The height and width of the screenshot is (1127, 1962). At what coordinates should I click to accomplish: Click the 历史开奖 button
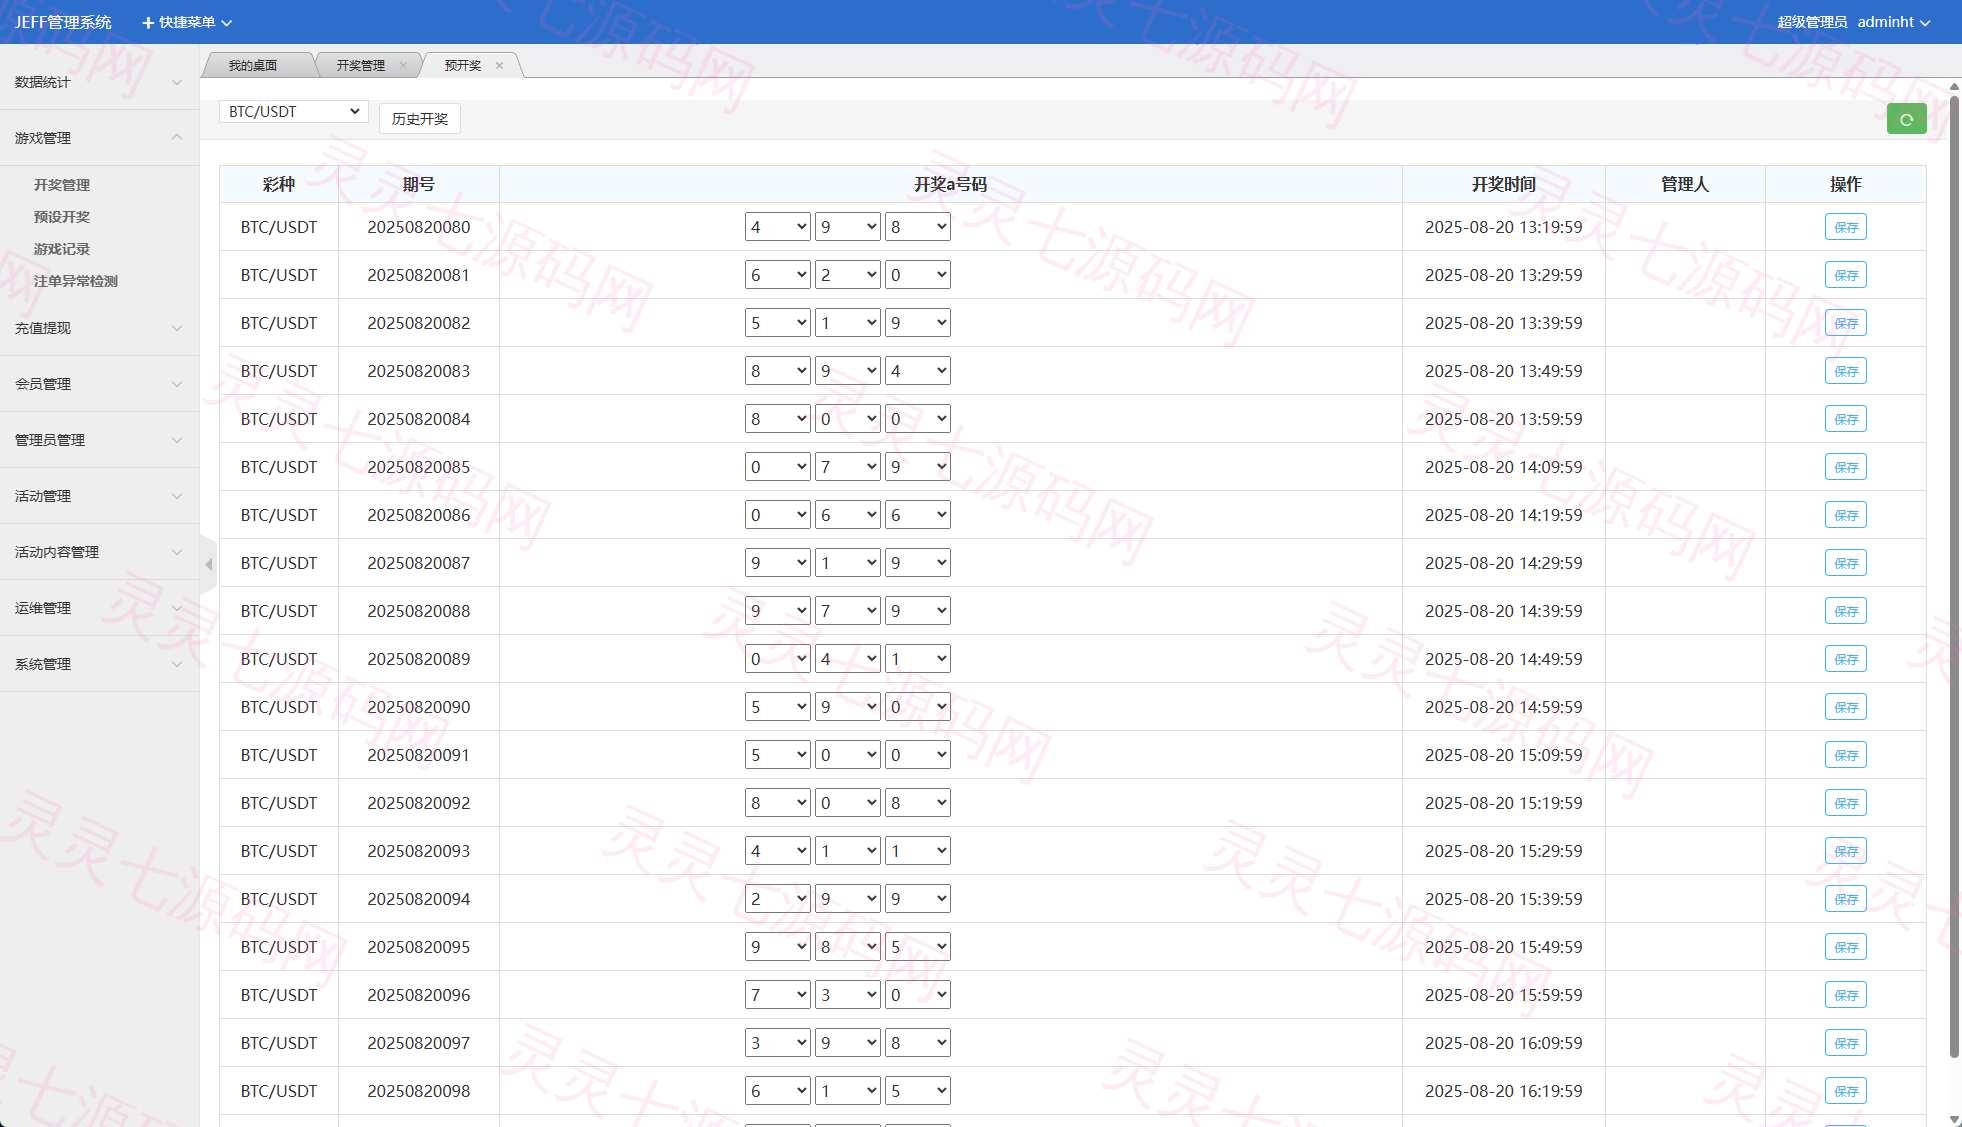coord(420,119)
